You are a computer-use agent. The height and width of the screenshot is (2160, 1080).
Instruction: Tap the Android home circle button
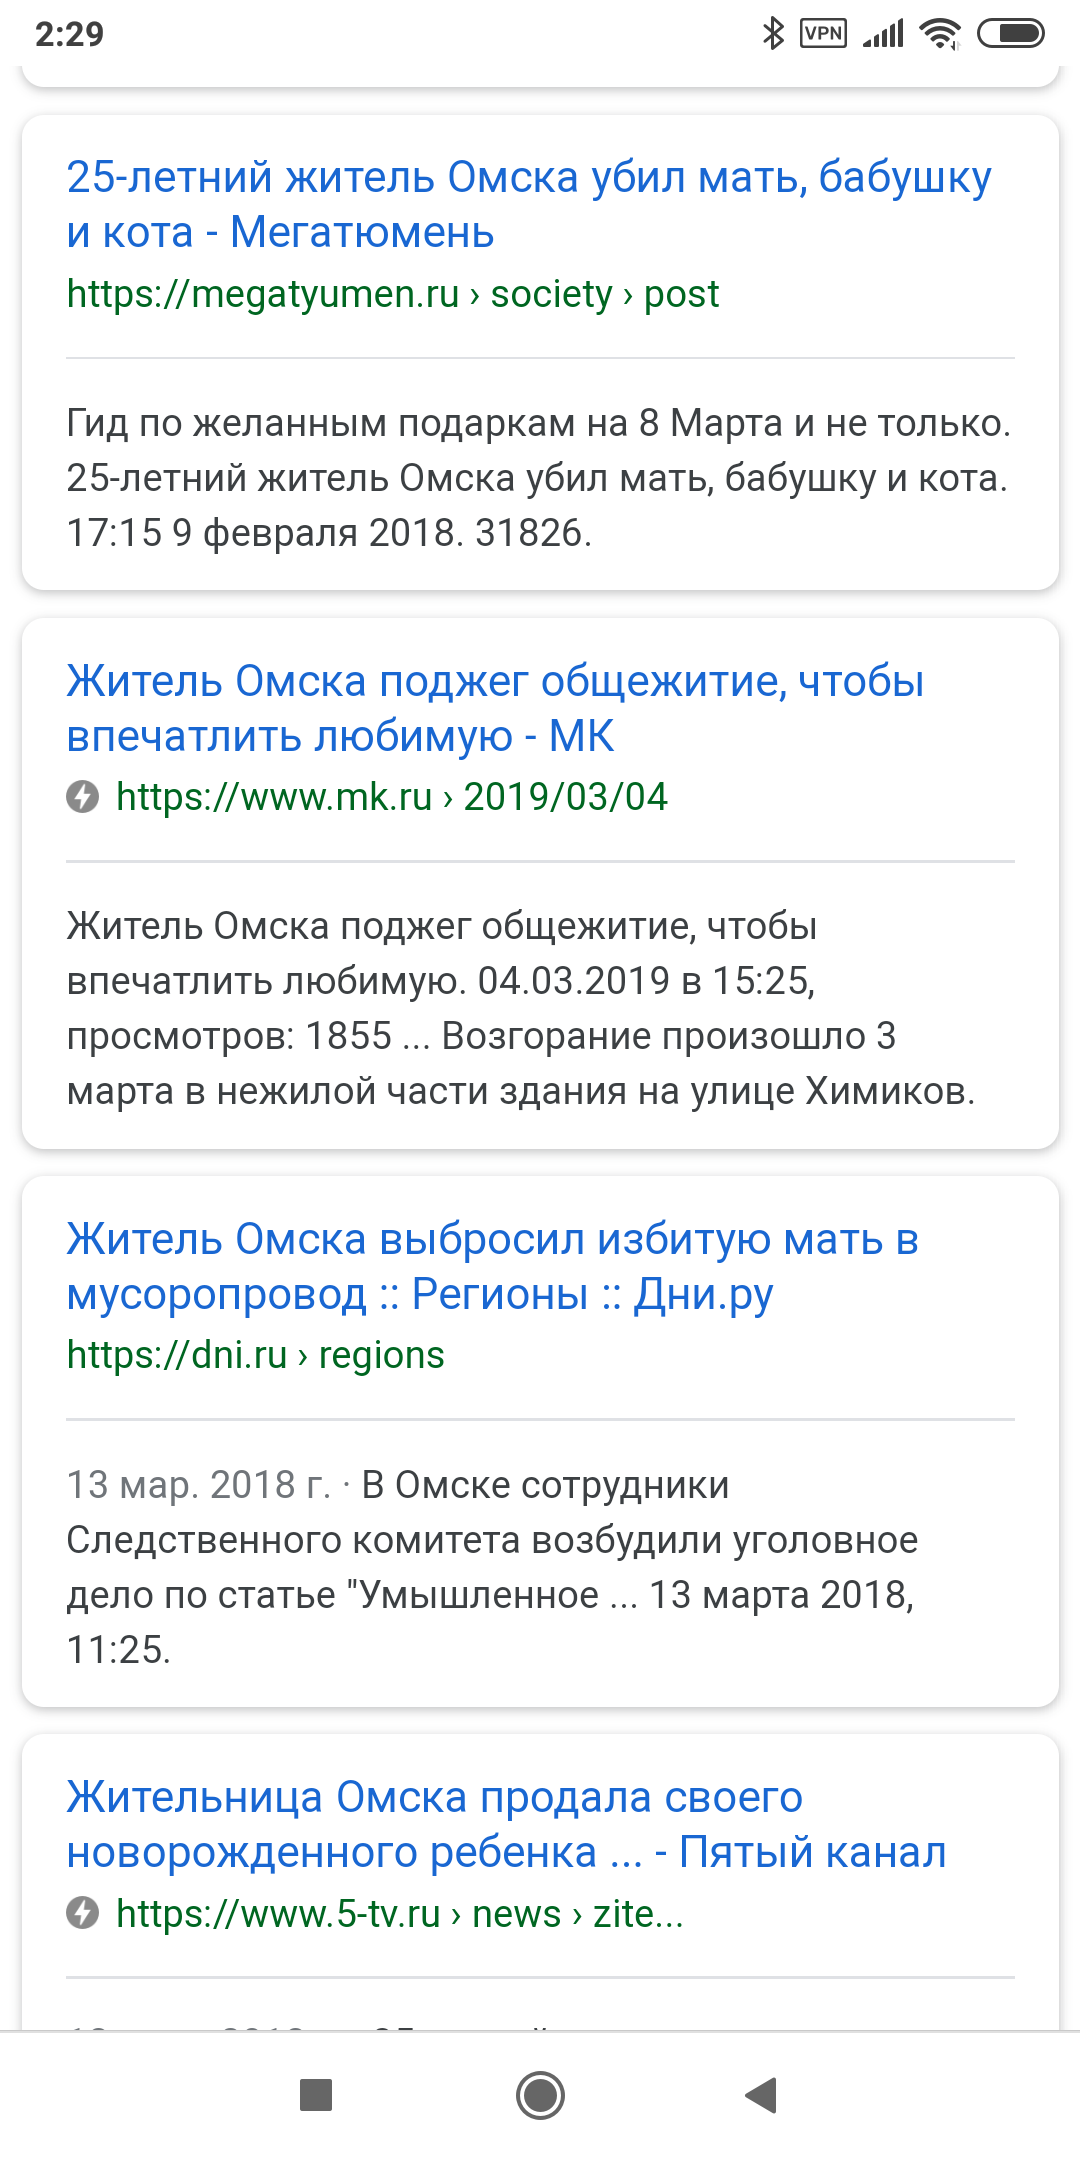[x=540, y=2094]
